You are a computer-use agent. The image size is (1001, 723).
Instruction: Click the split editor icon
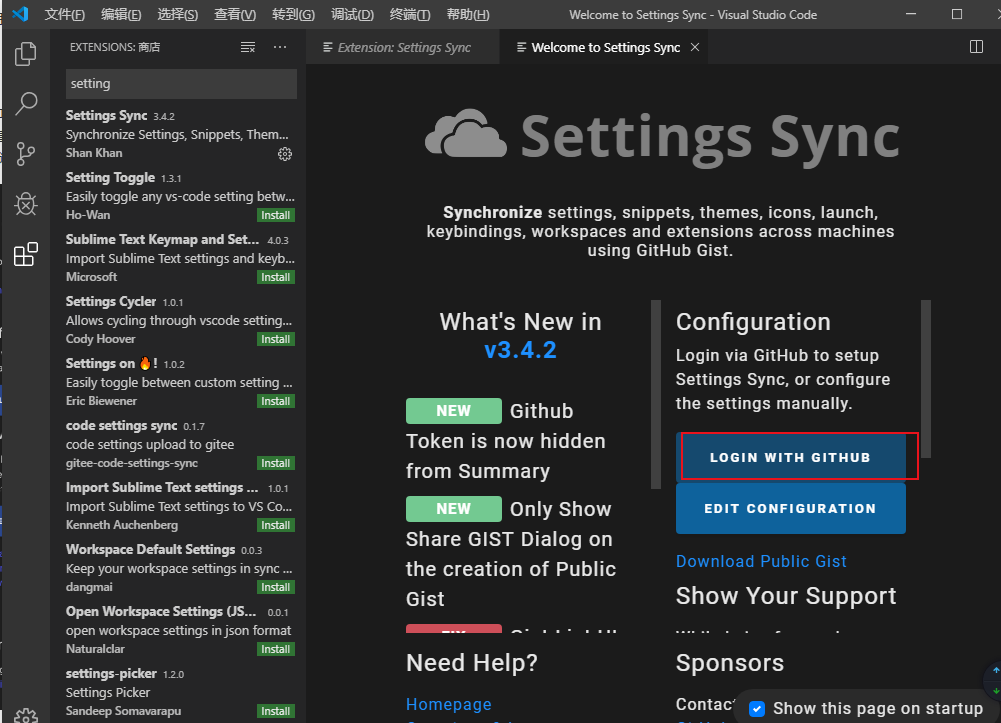click(x=976, y=47)
